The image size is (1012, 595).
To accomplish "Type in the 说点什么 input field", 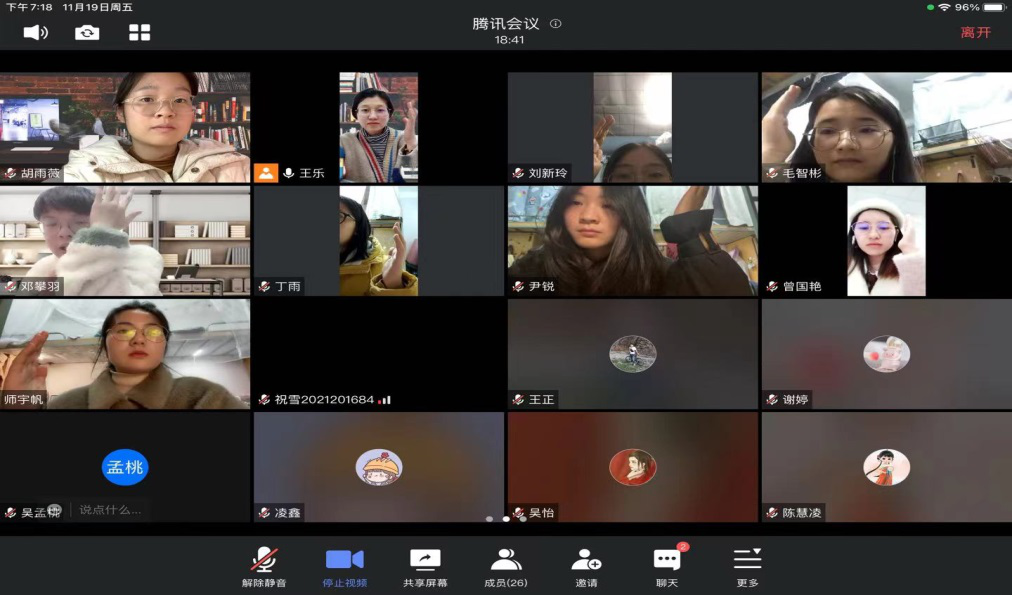I will (x=110, y=510).
